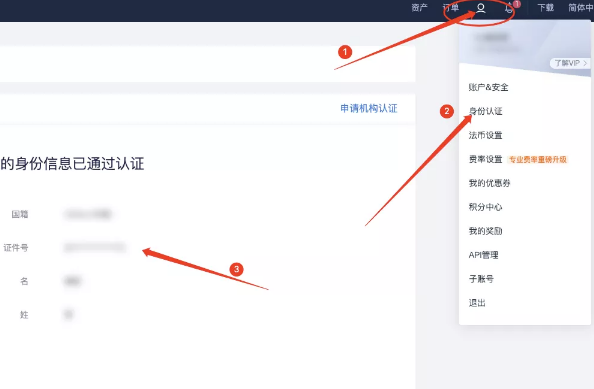Open the user profile icon
Viewport: 594px width, 389px height.
point(480,8)
